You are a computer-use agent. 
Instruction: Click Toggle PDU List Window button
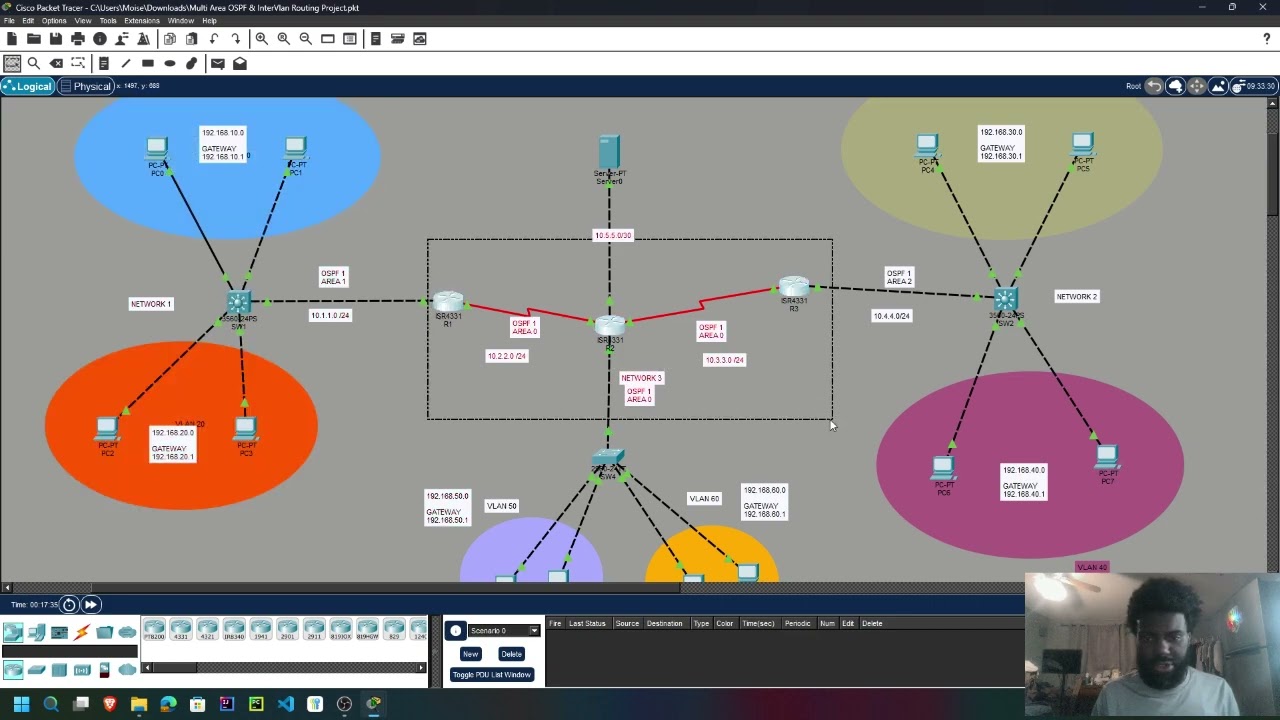pos(491,675)
